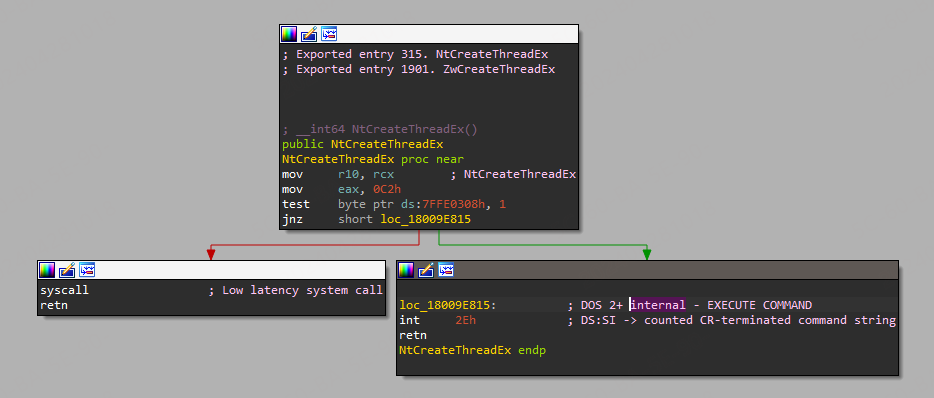Viewport: 934px width, 398px height.
Task: Click the edit comment icon on syscall block
Action: point(67,270)
